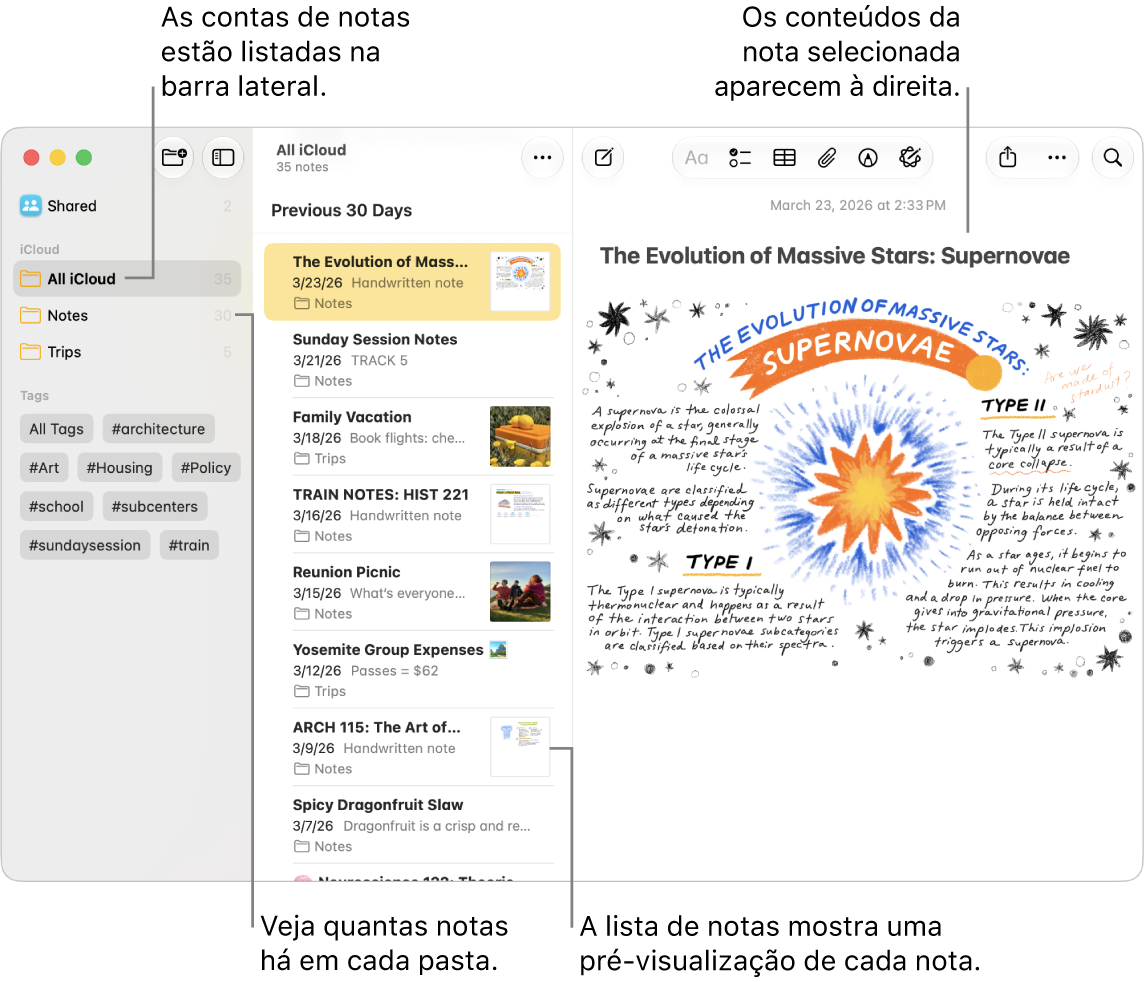The width and height of the screenshot is (1146, 982).
Task: Share the current note
Action: click(x=1008, y=157)
